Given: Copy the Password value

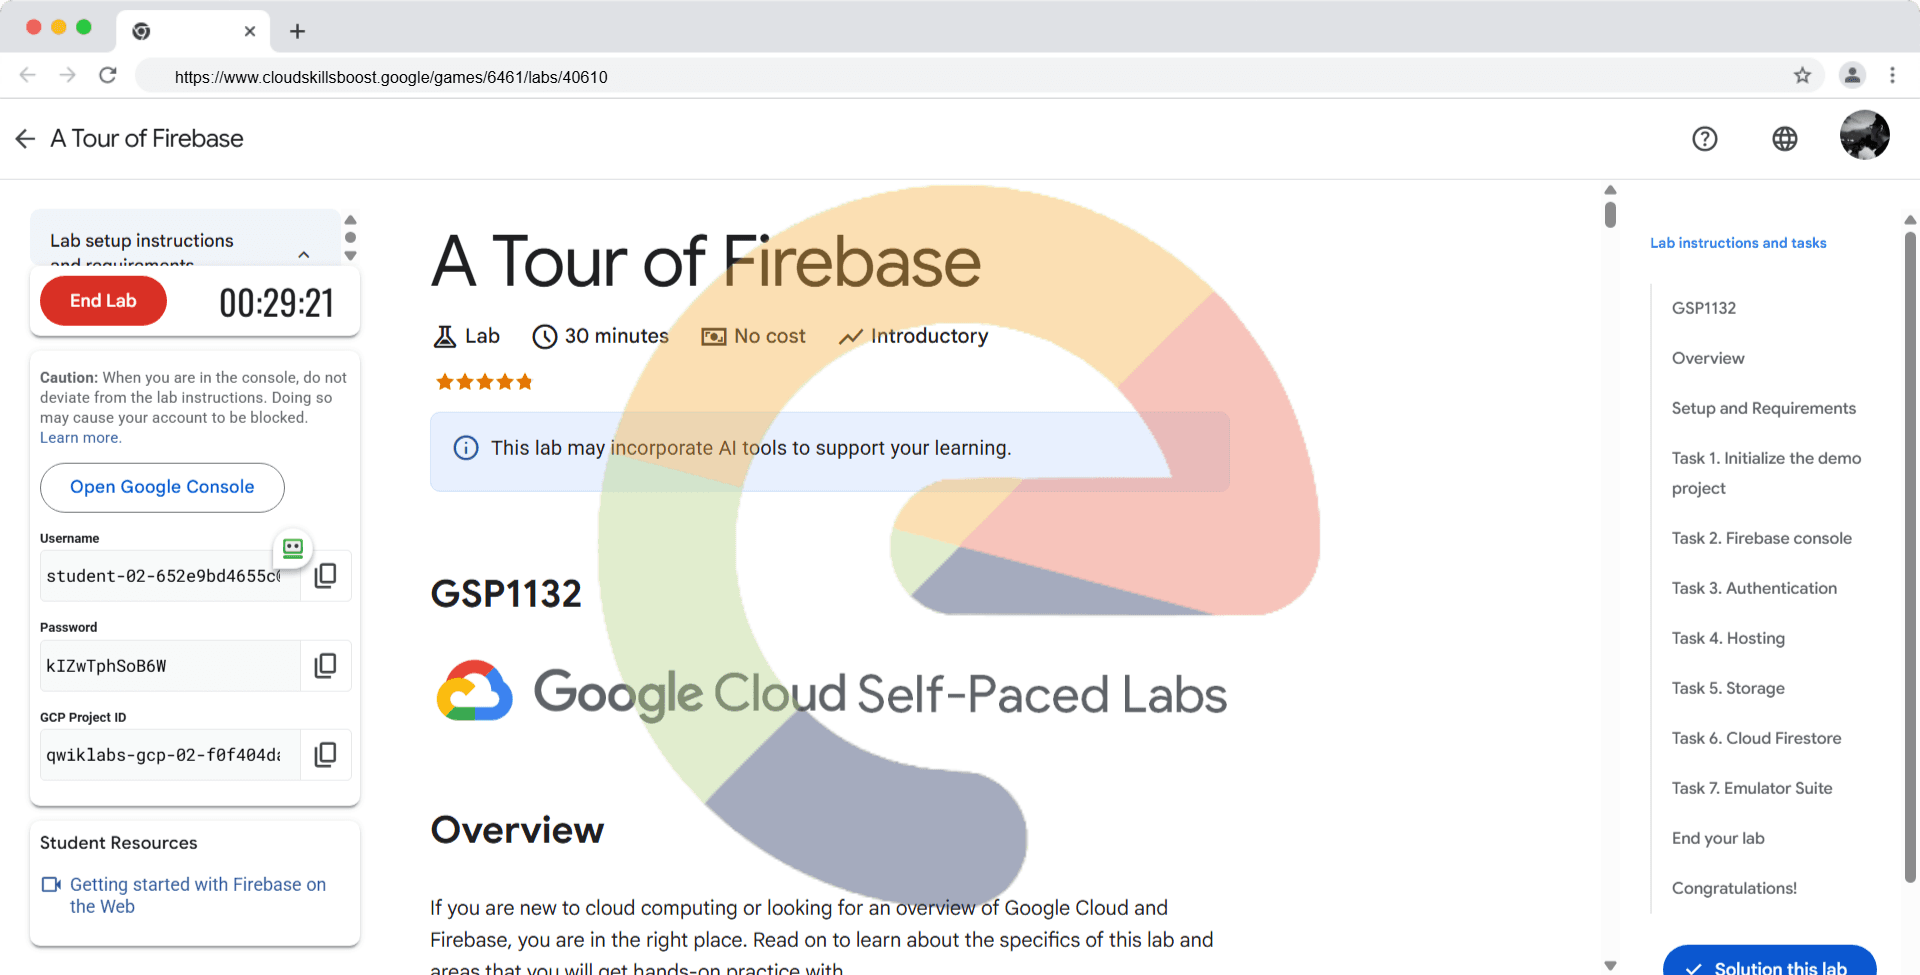Looking at the screenshot, I should click(x=325, y=666).
